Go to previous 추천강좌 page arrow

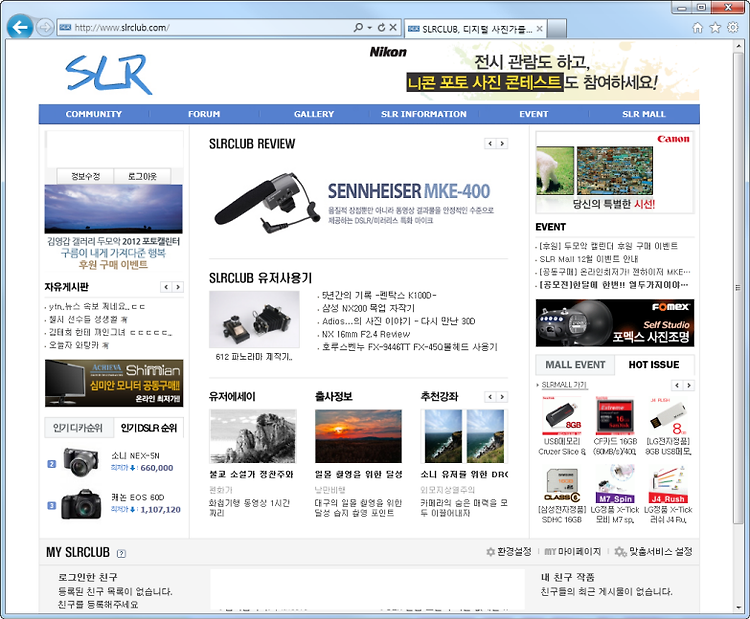[x=490, y=397]
